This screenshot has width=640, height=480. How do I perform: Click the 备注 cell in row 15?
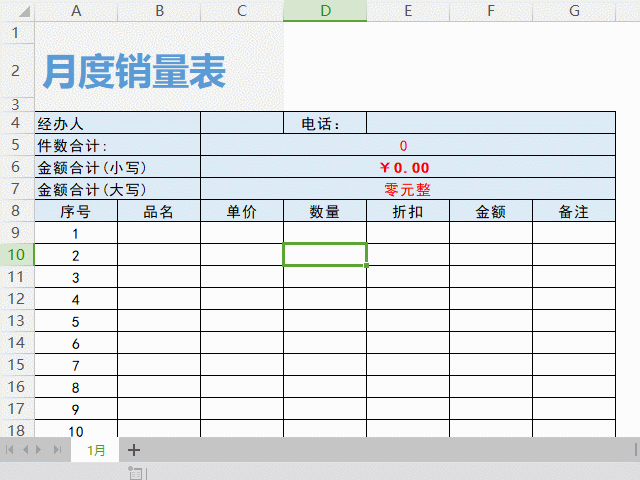tap(574, 365)
